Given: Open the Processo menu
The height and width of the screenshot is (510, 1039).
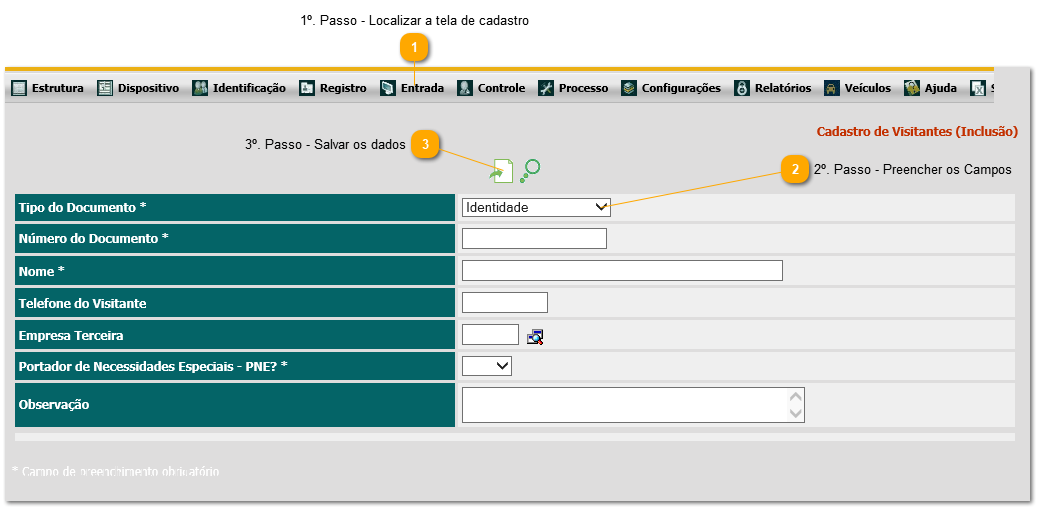Looking at the screenshot, I should pos(582,88).
